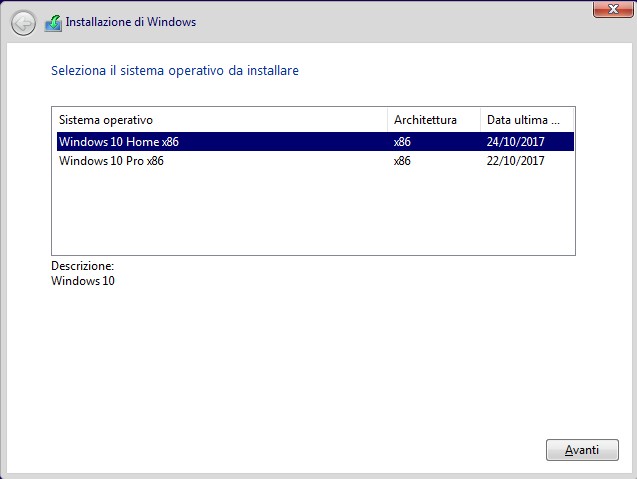This screenshot has height=479, width=637.
Task: Close the Installazione di Windows window
Action: 613,9
